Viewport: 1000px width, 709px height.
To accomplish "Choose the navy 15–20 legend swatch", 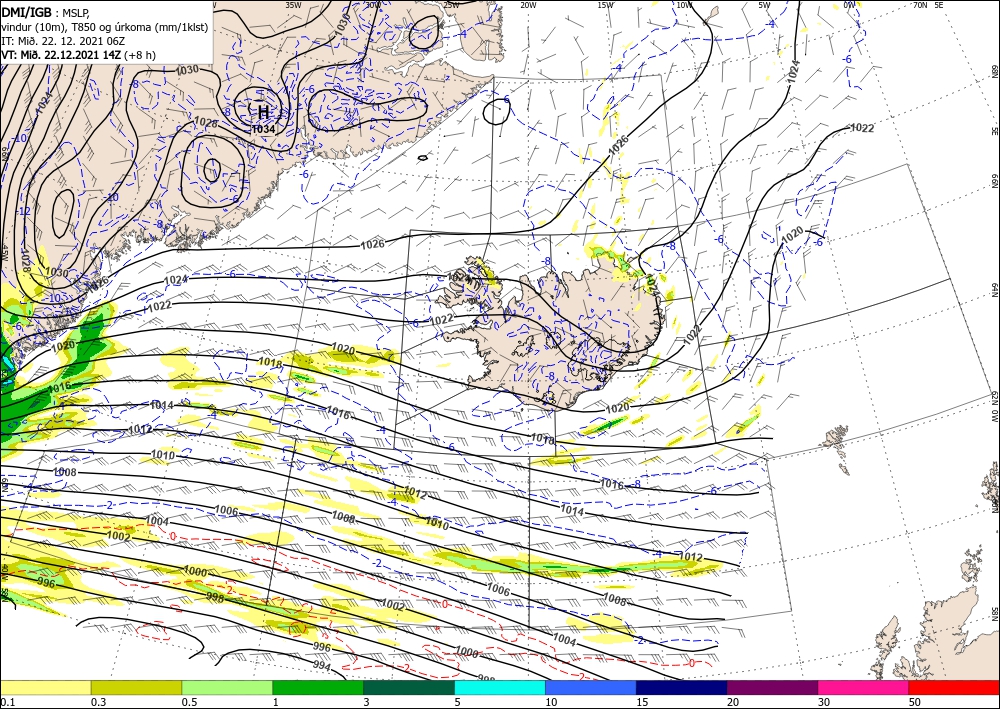I will pos(682,687).
